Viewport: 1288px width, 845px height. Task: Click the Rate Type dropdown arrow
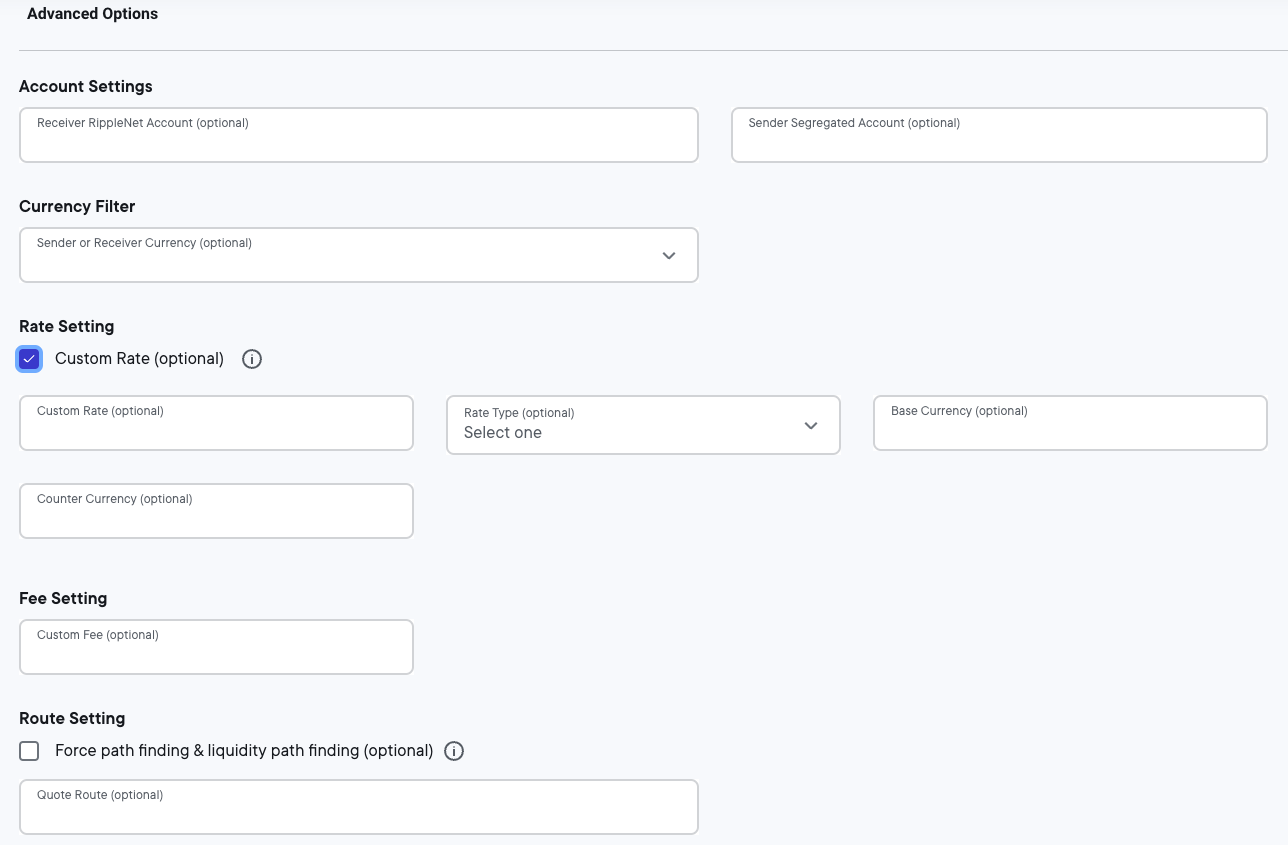(810, 425)
